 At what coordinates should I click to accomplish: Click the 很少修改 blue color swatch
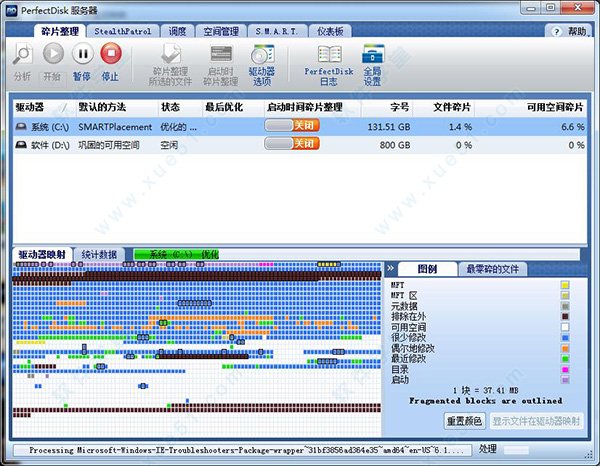(565, 337)
